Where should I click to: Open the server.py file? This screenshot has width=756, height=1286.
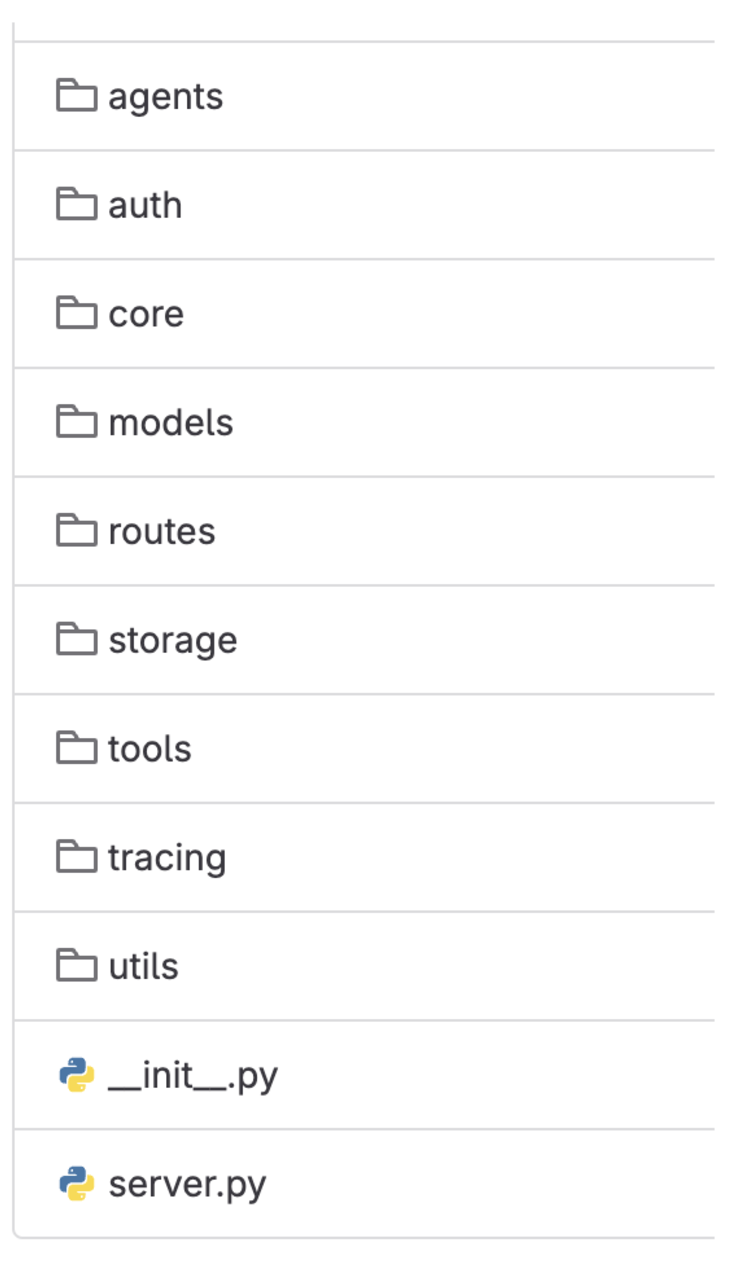pyautogui.click(x=187, y=1185)
